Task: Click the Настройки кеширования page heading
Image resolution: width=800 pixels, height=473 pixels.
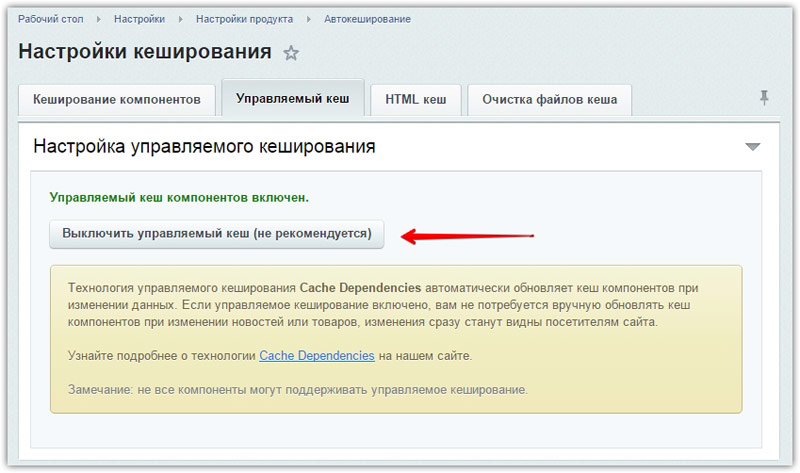Action: (x=145, y=52)
